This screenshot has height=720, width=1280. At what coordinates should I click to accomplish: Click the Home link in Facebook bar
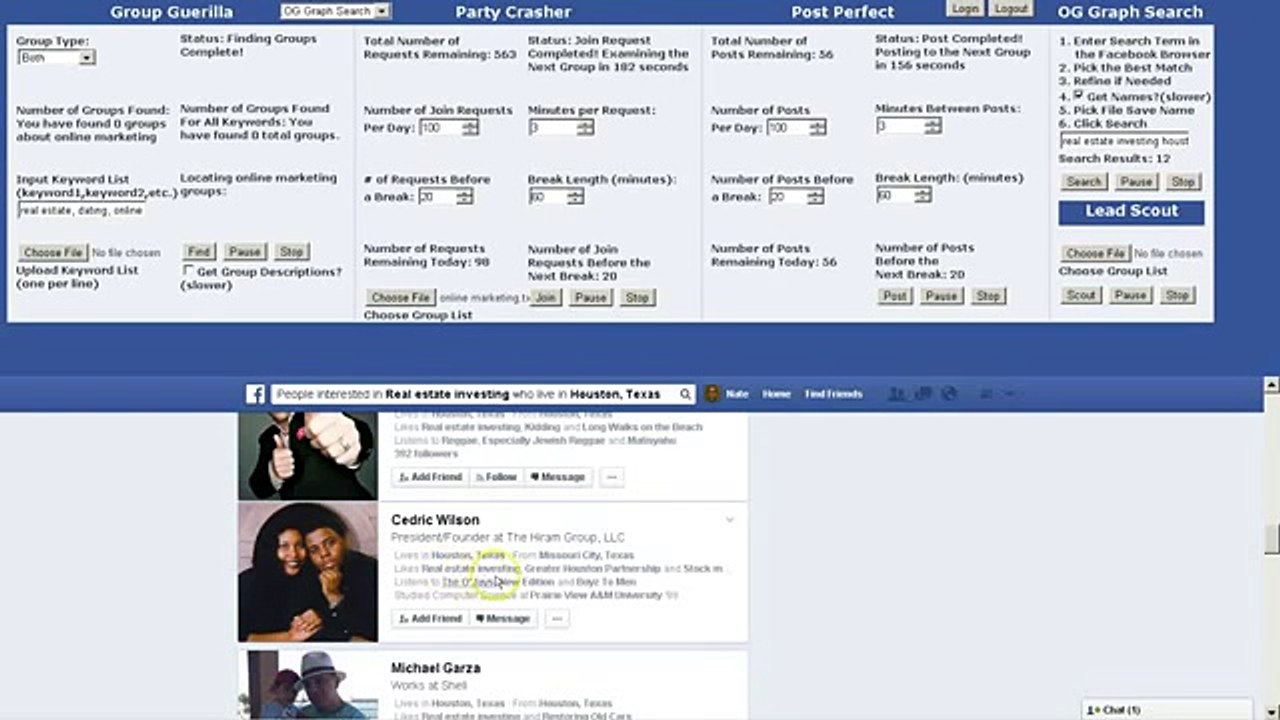[776, 394]
